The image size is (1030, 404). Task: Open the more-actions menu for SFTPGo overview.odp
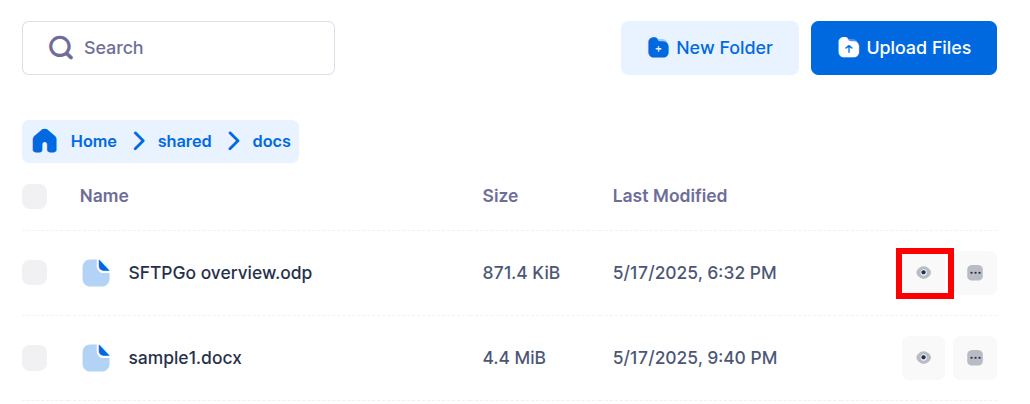(975, 273)
